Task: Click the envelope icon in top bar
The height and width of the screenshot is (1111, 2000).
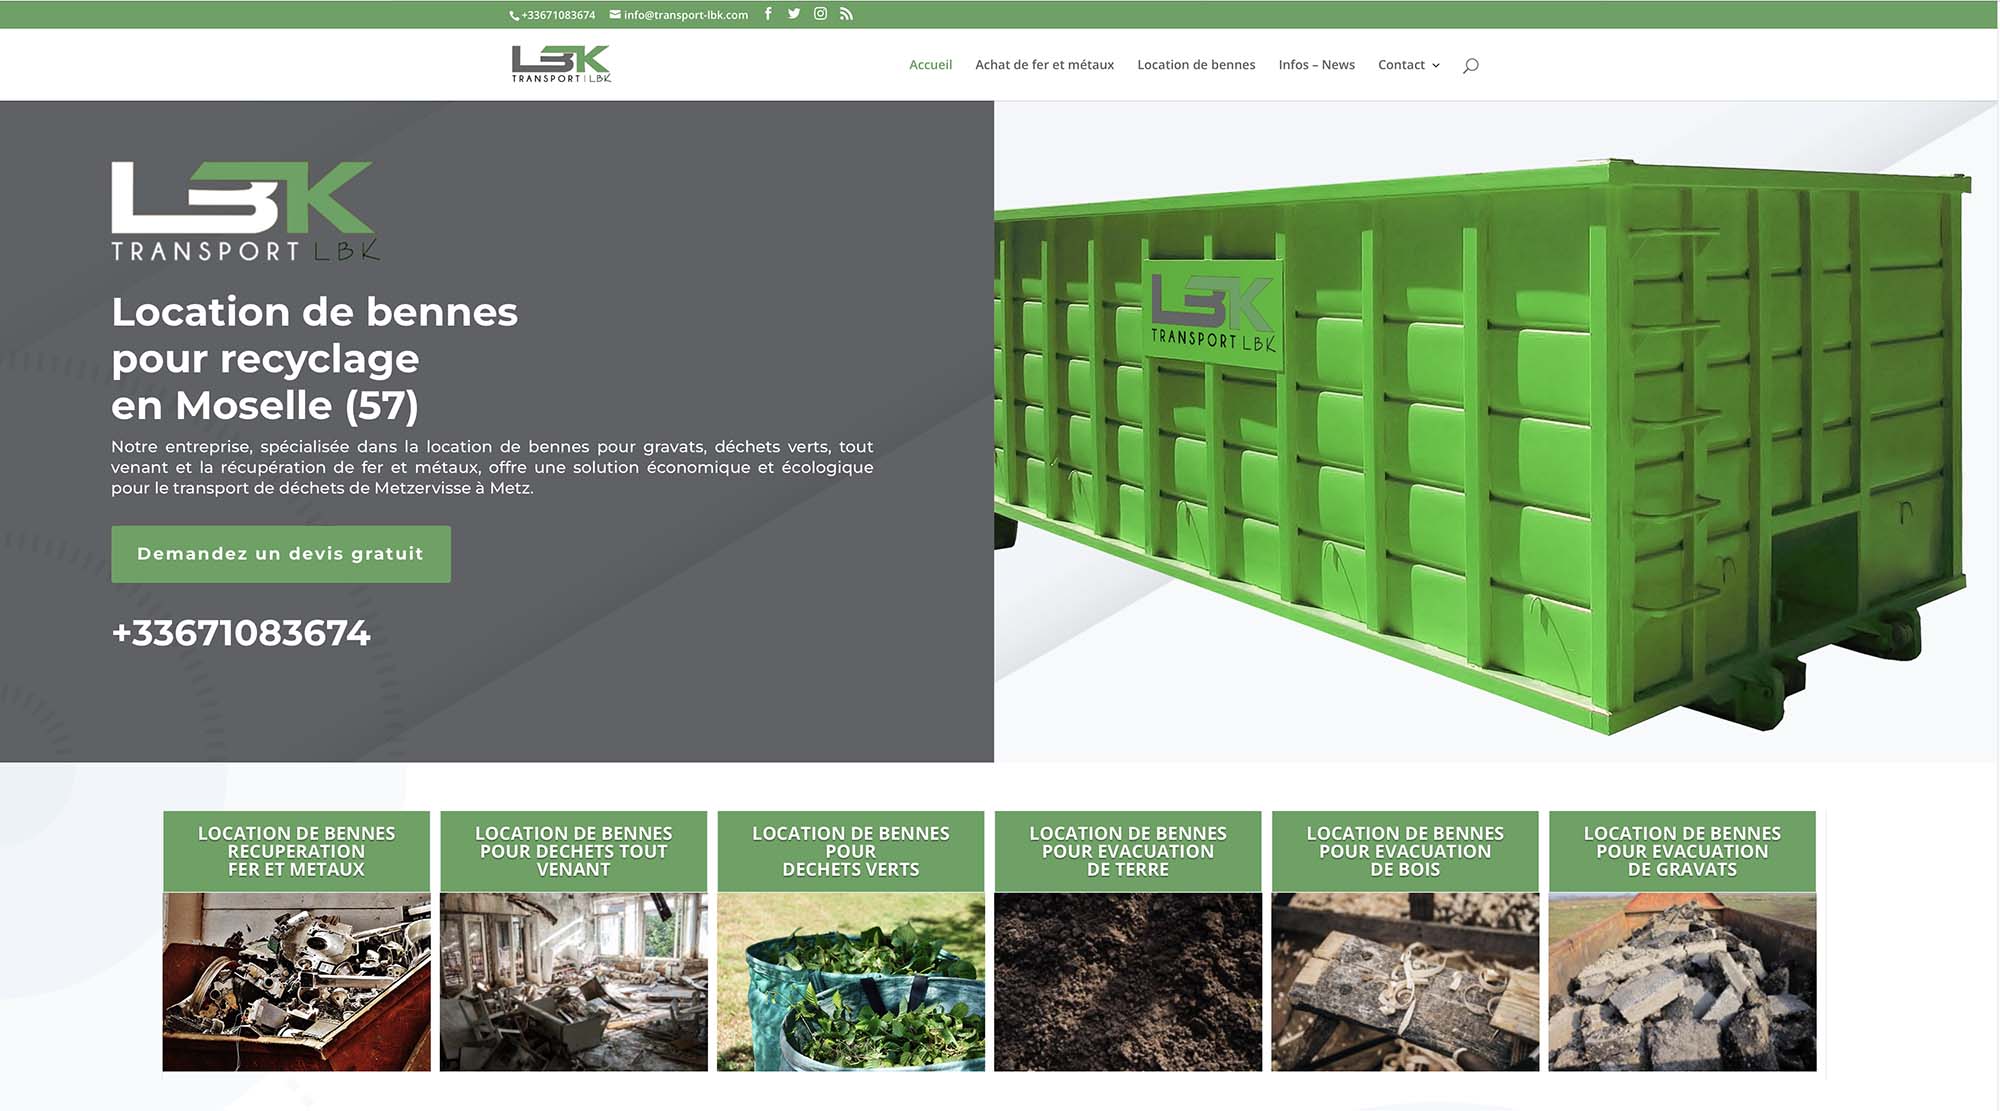Action: [x=615, y=15]
